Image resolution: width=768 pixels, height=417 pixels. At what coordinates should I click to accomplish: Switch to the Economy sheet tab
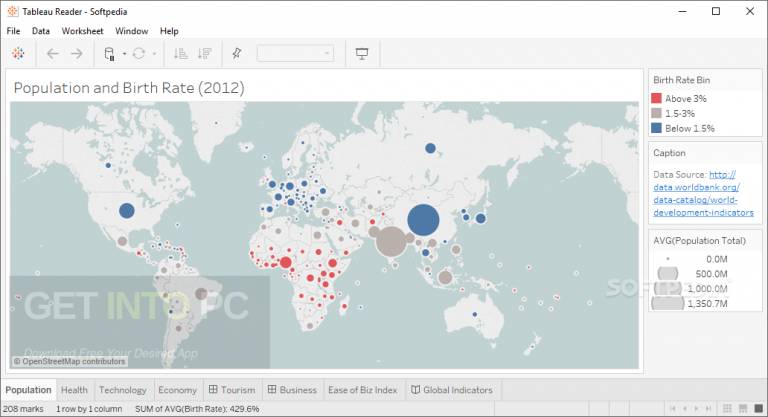[177, 390]
